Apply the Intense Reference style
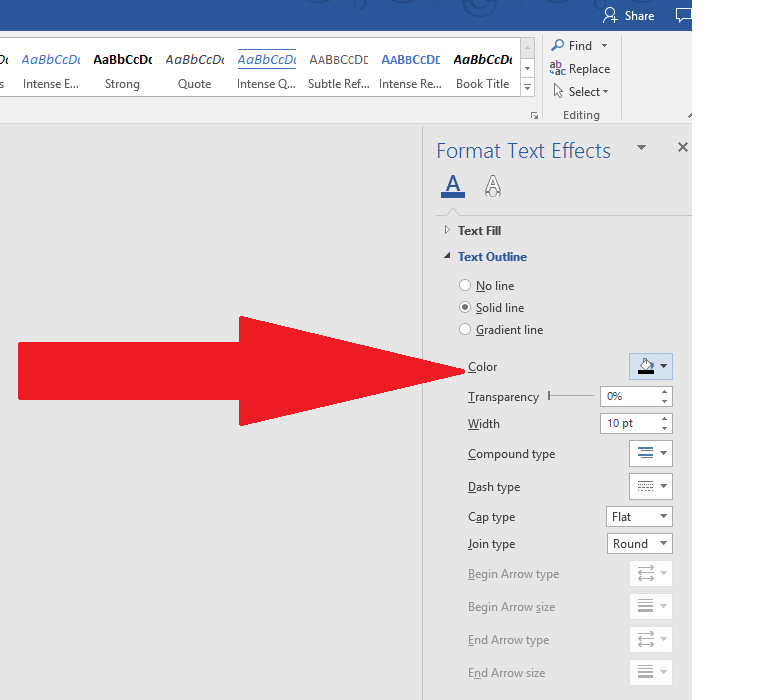The height and width of the screenshot is (700, 763). click(x=411, y=70)
